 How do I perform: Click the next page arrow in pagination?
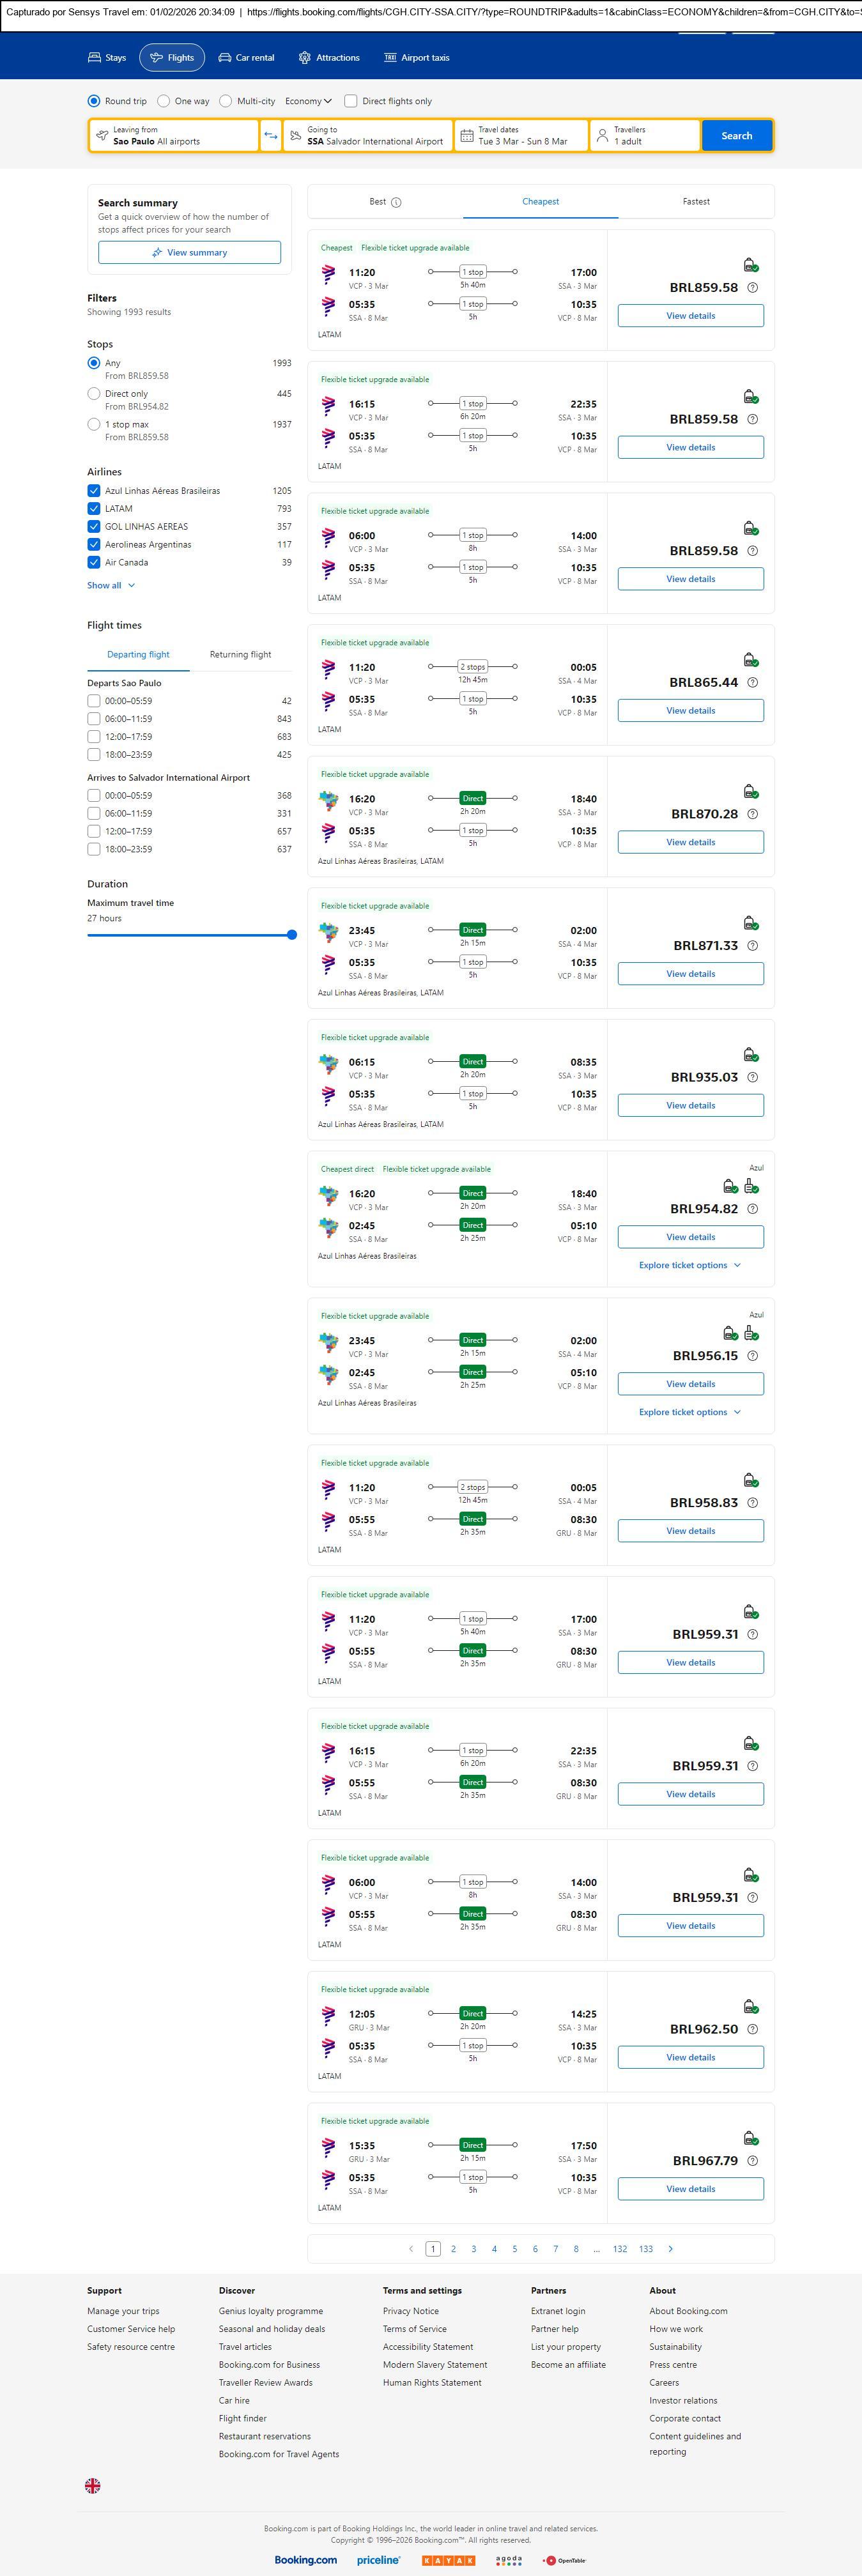coord(670,2249)
